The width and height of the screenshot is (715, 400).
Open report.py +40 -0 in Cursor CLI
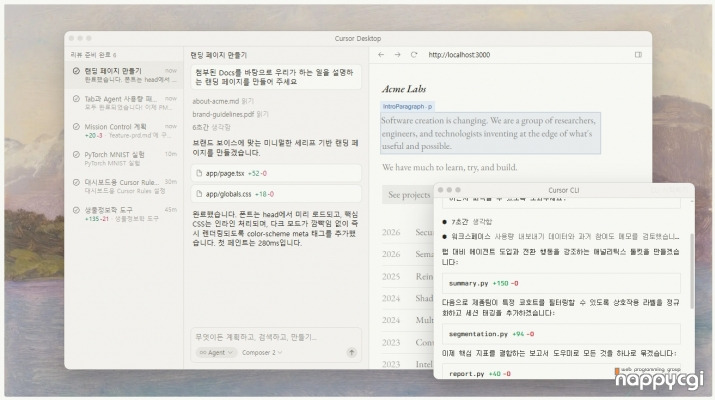(x=561, y=373)
